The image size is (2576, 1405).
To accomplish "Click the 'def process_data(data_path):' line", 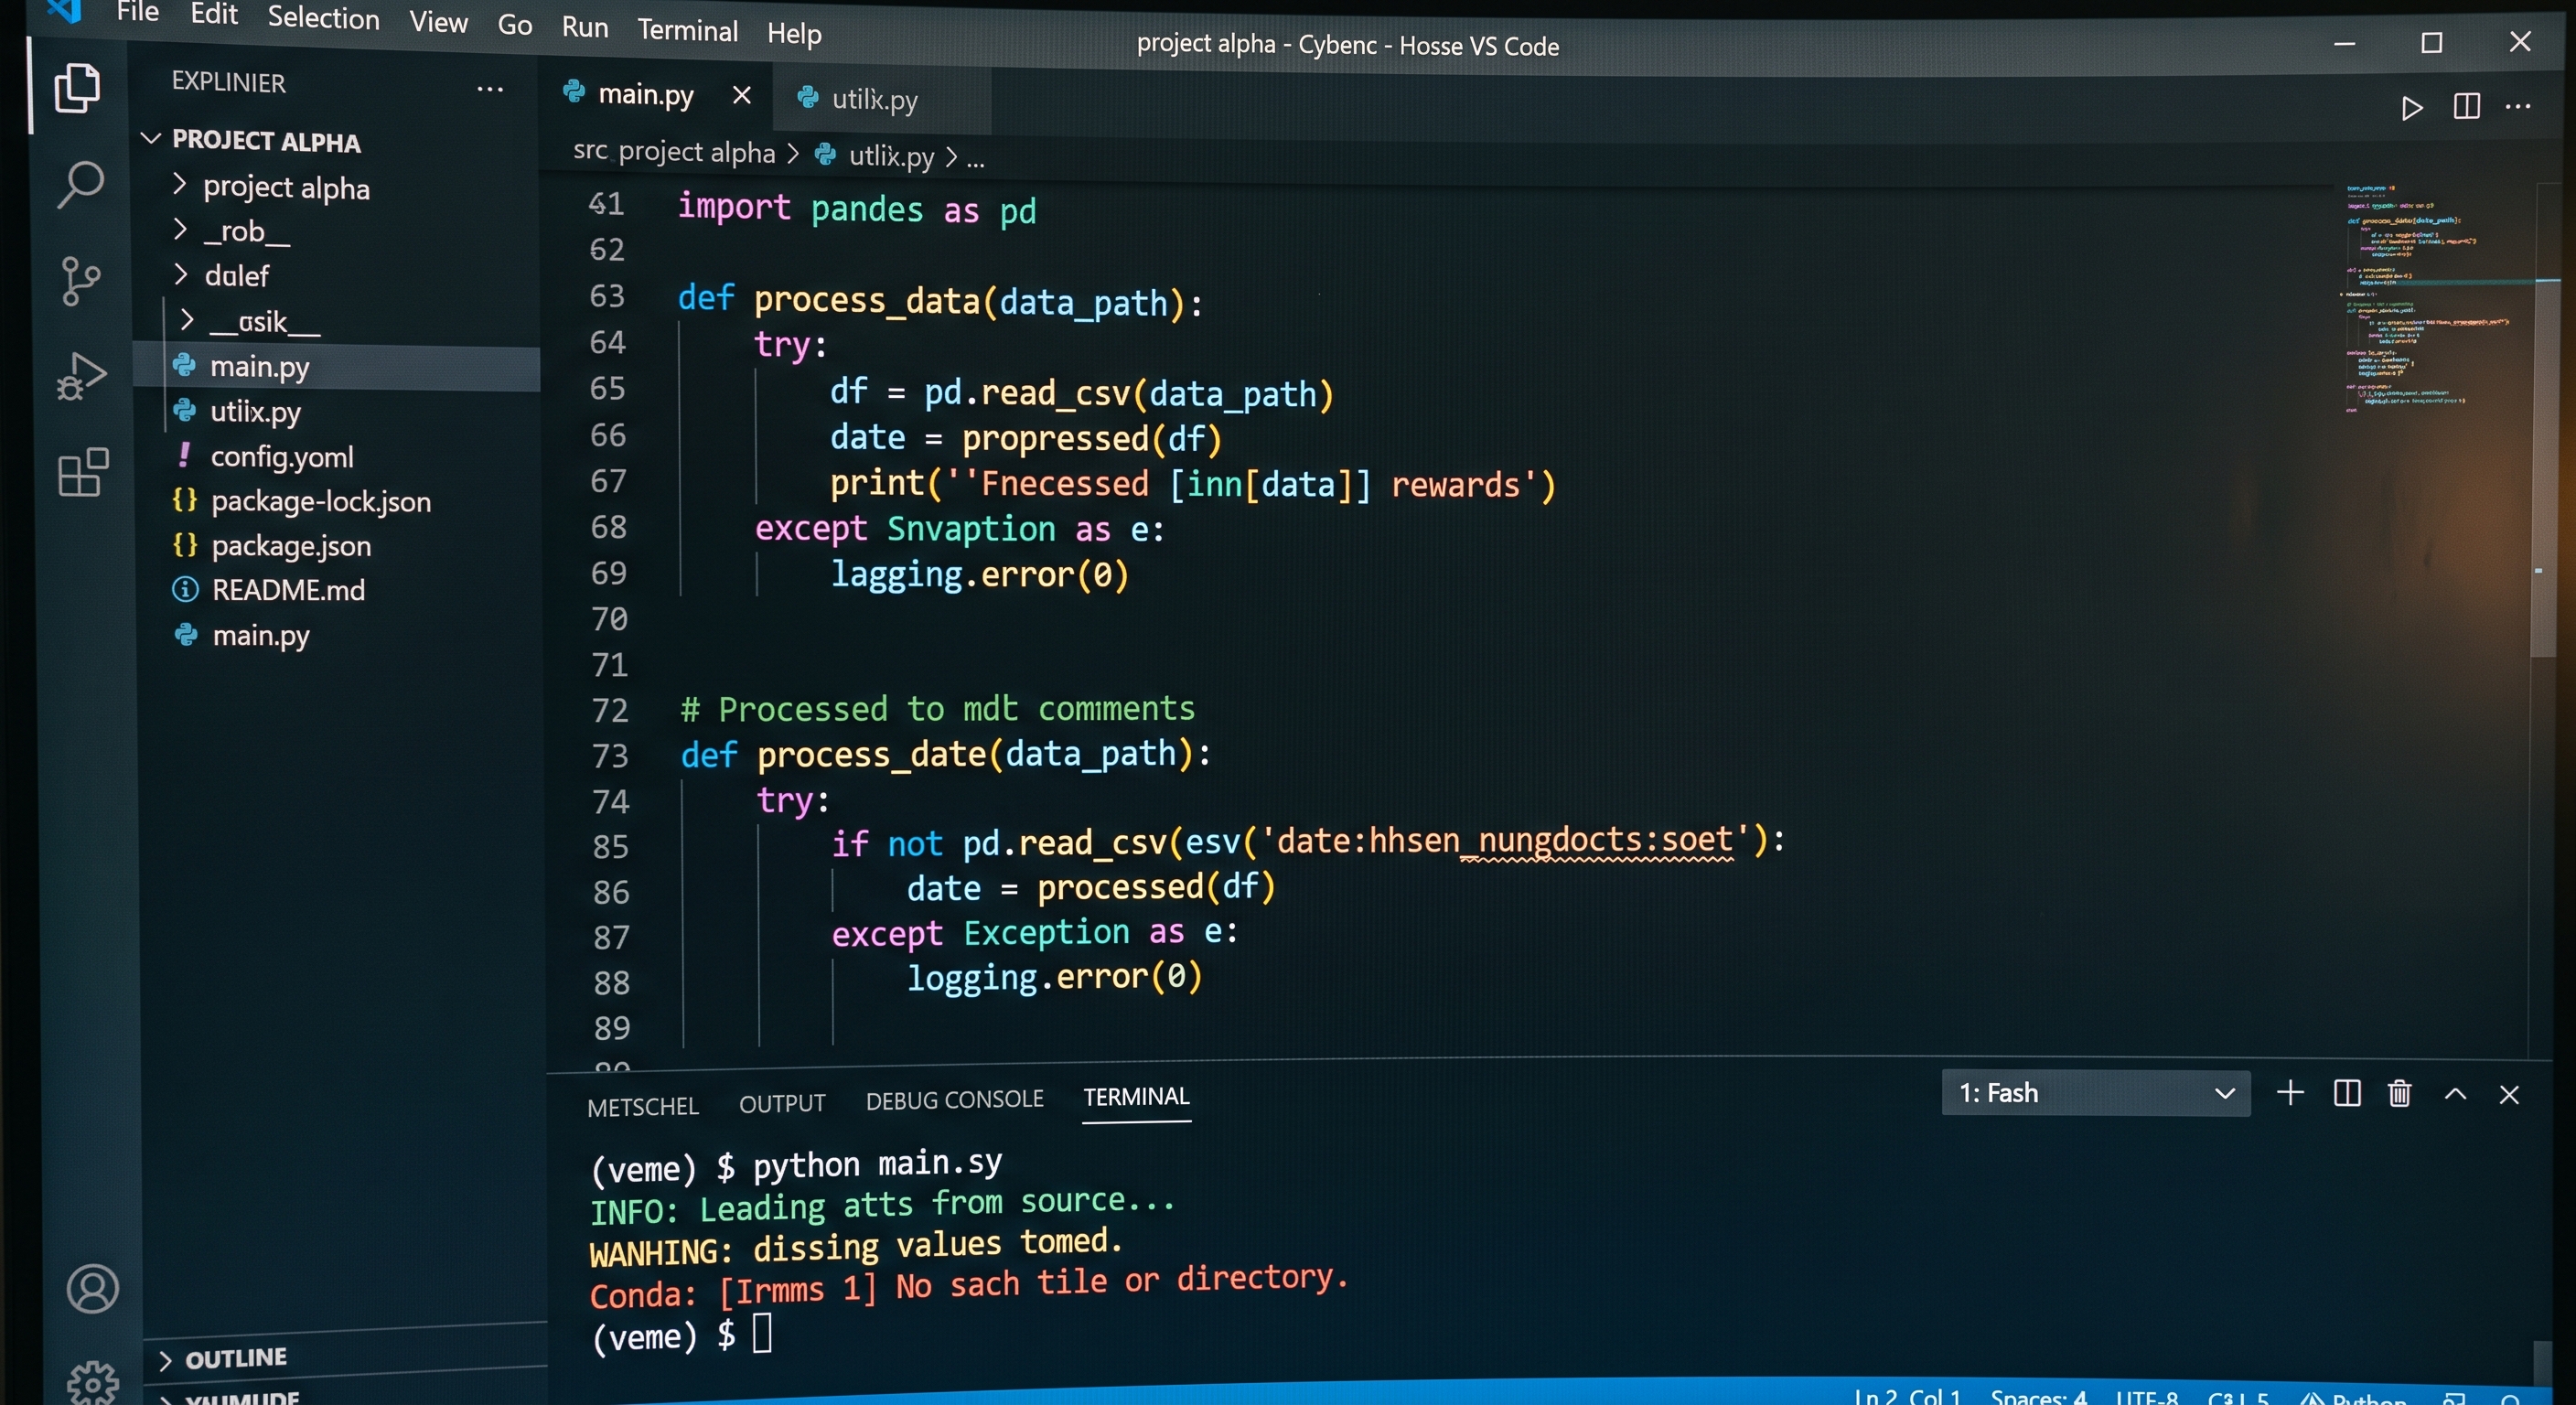I will [940, 300].
